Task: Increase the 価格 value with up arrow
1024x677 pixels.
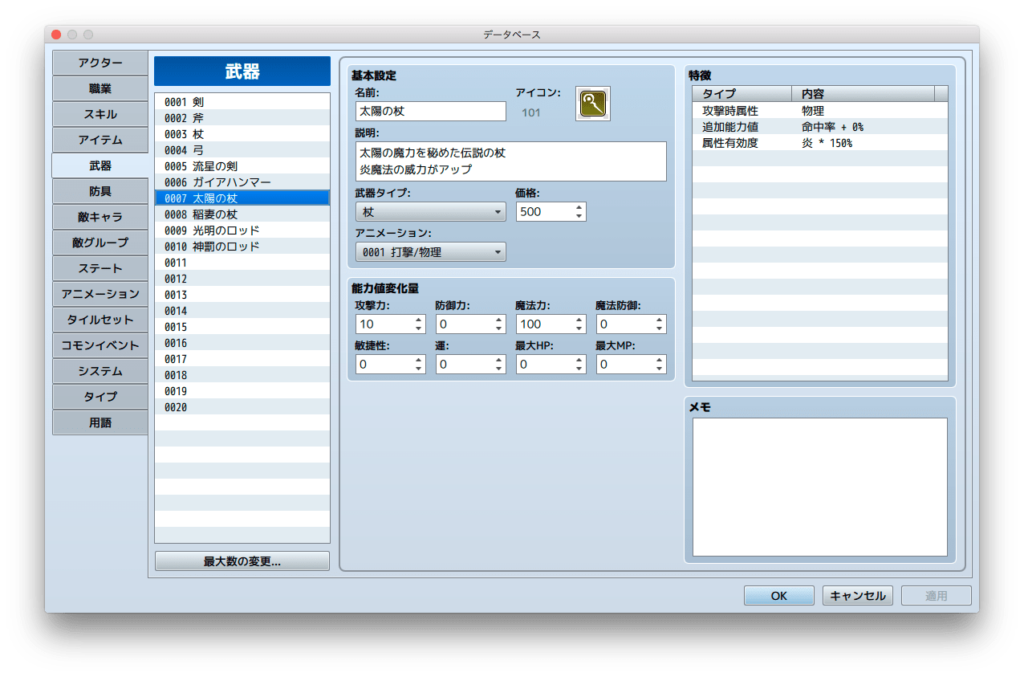Action: [x=579, y=208]
